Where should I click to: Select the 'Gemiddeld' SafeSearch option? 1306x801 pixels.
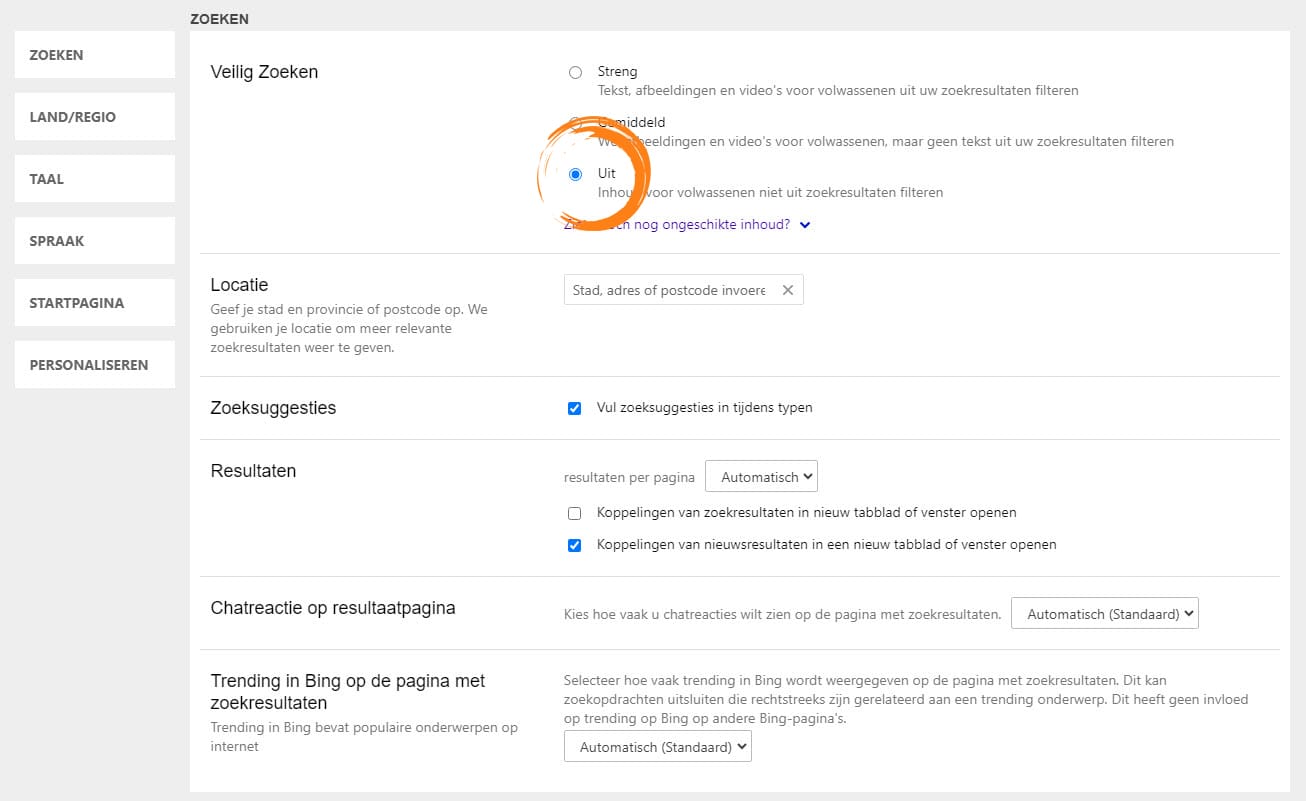575,122
